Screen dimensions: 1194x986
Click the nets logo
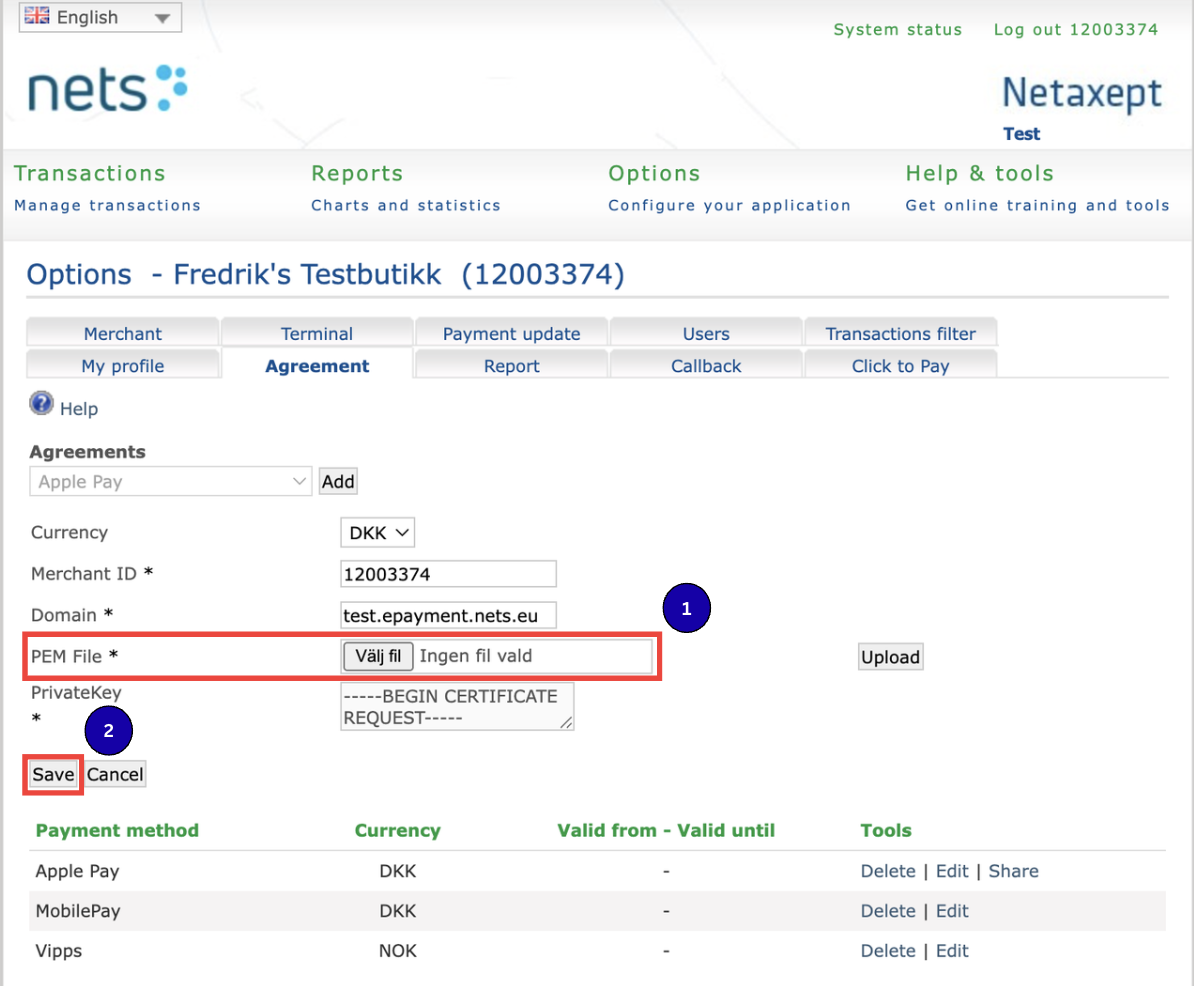[x=107, y=88]
